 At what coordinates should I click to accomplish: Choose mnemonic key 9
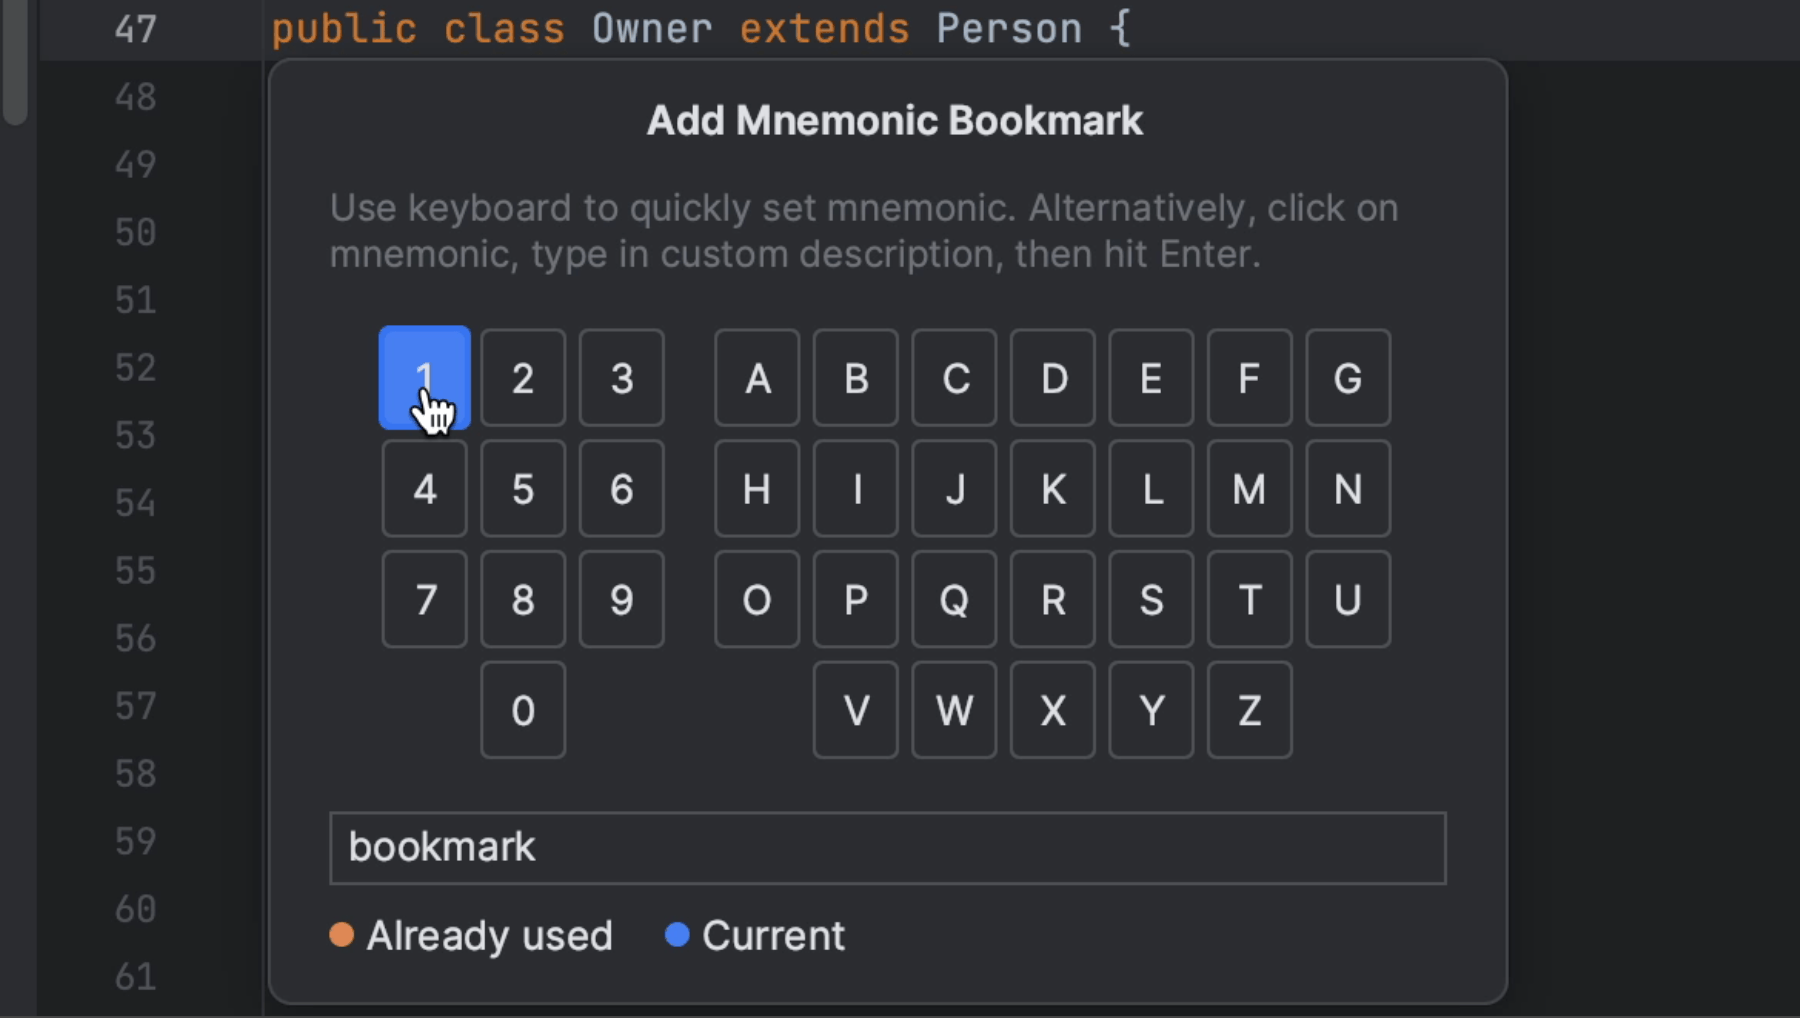622,600
